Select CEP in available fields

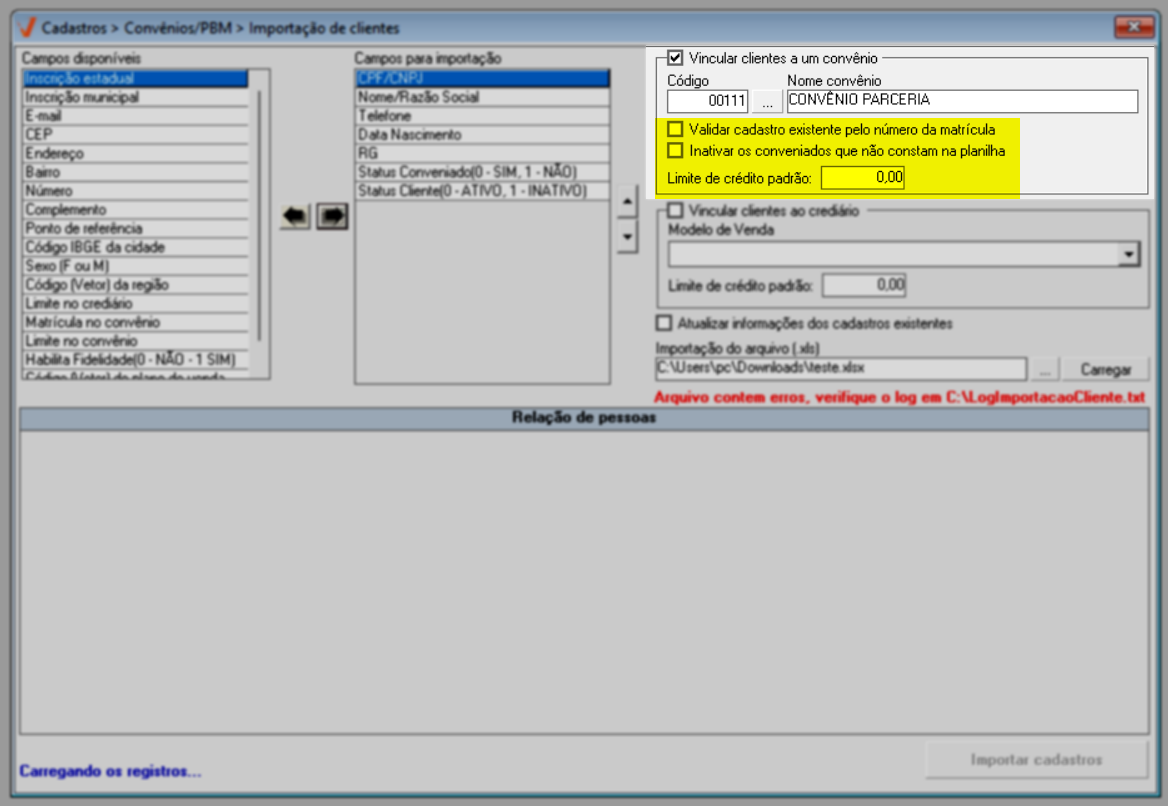pos(136,134)
